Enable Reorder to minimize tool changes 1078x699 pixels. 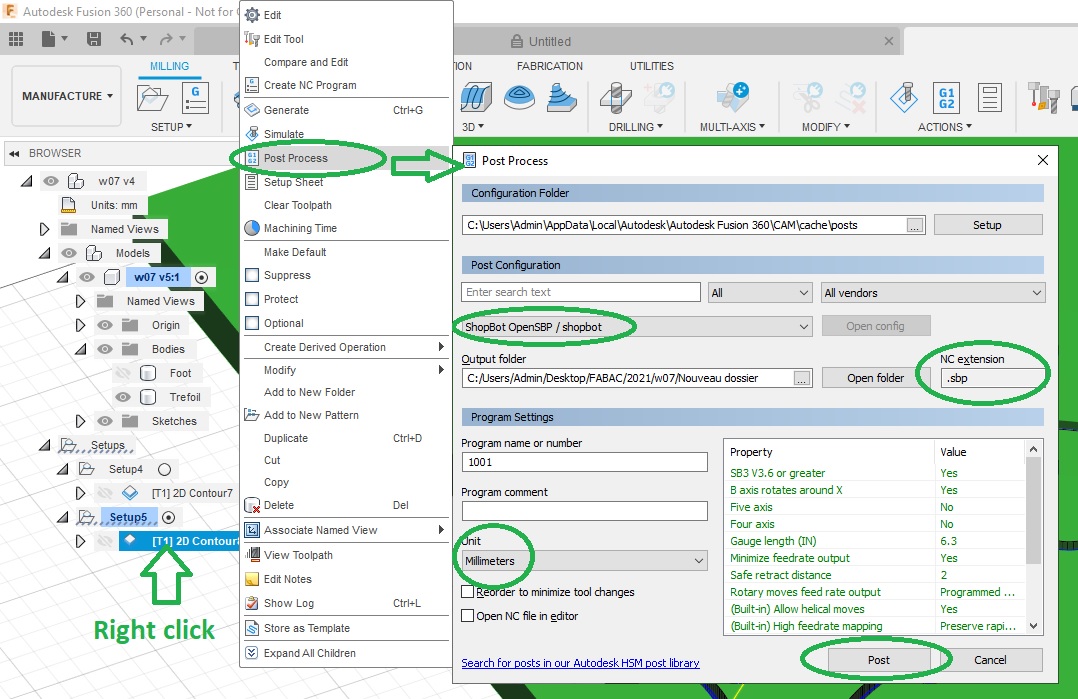tap(468, 592)
